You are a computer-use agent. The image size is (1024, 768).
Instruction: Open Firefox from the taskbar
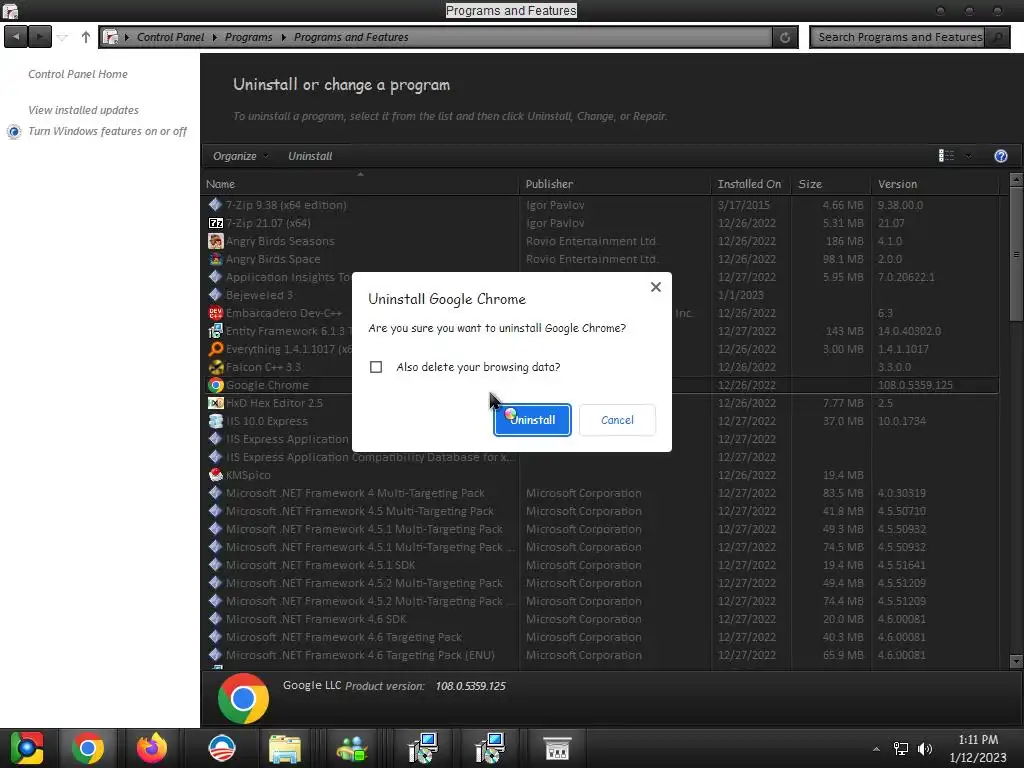(152, 748)
